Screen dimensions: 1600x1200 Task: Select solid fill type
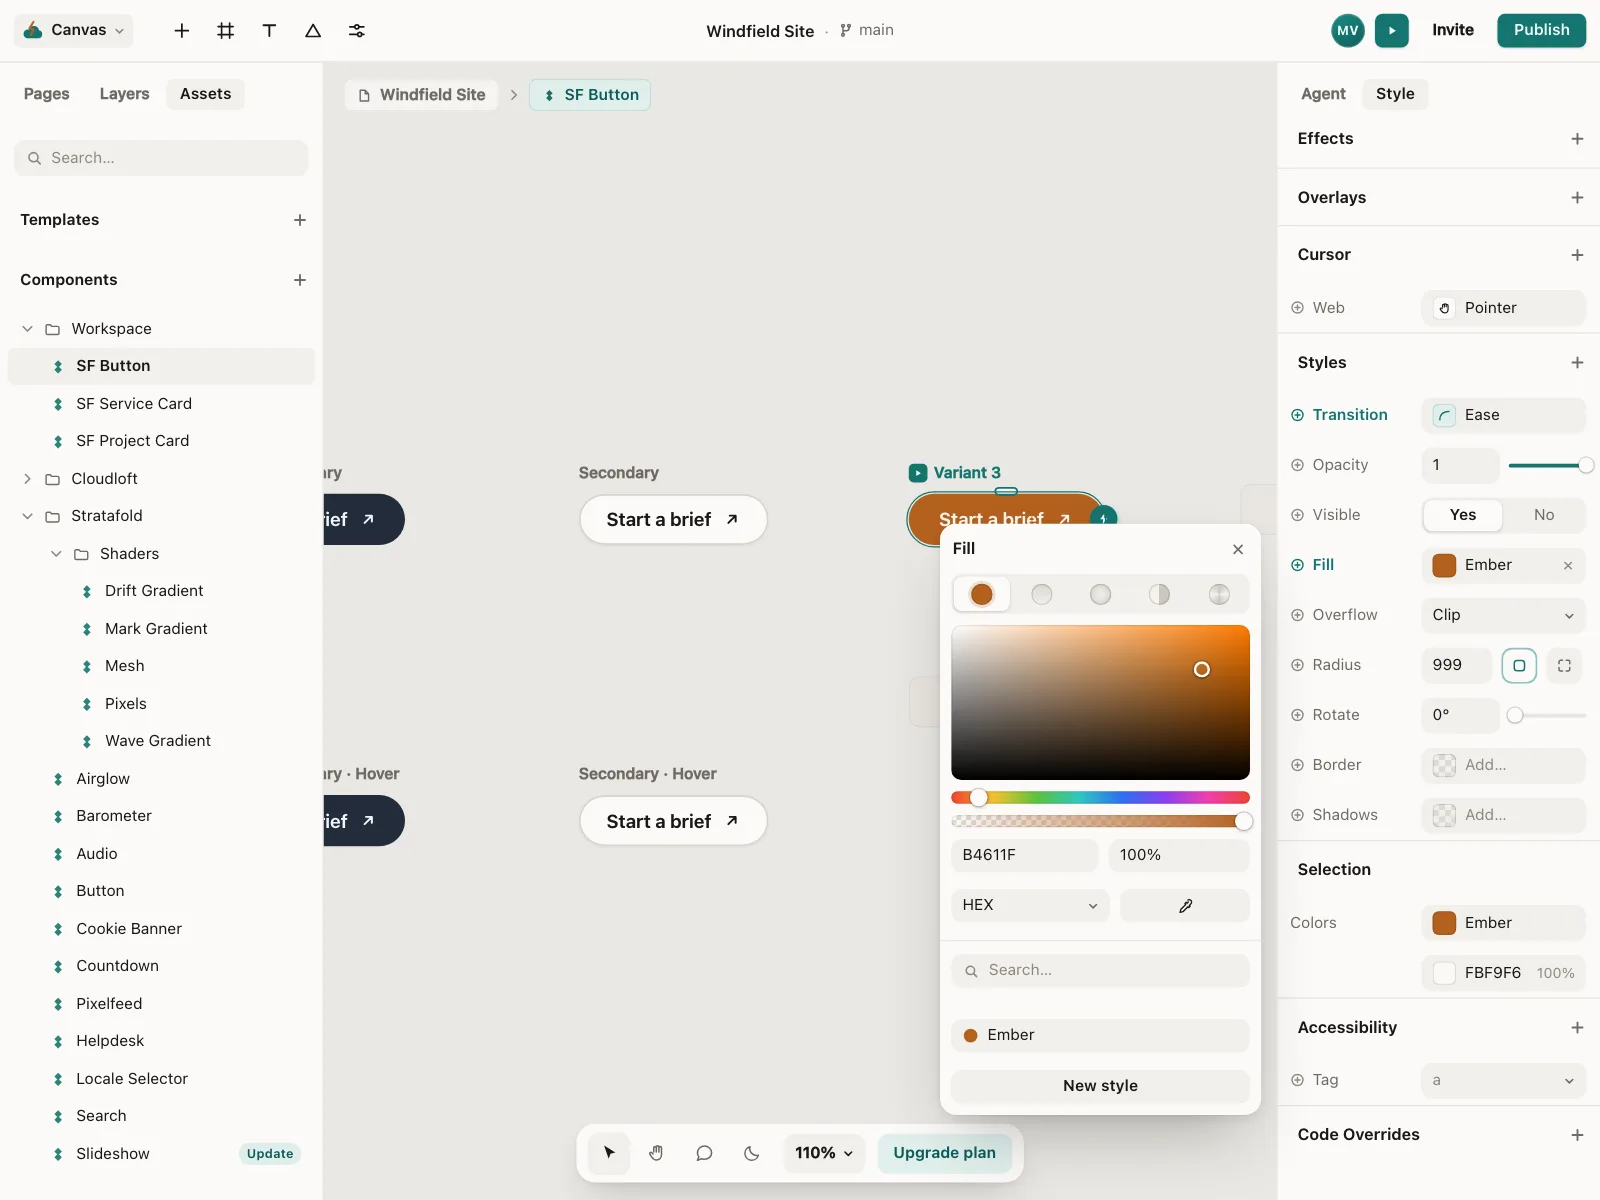coord(982,595)
